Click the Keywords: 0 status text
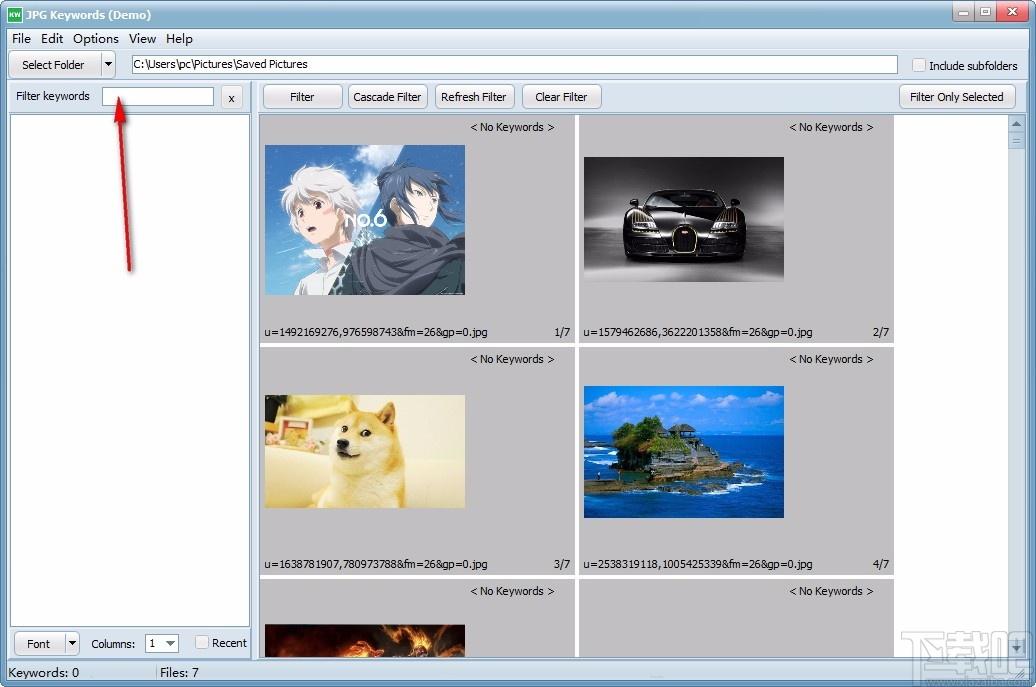 click(44, 672)
